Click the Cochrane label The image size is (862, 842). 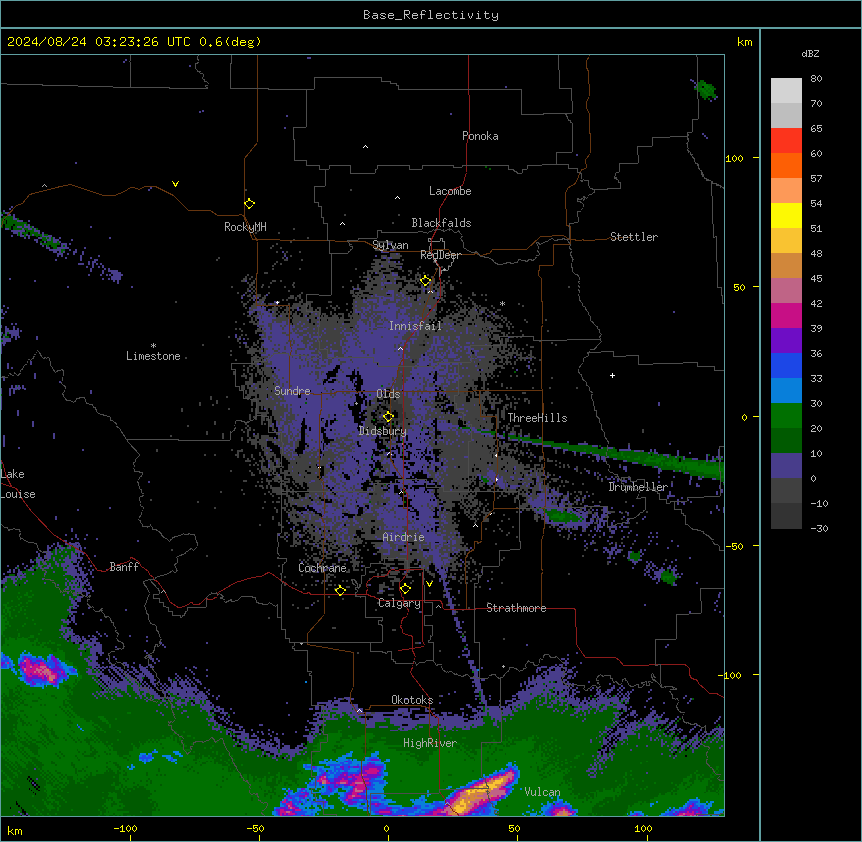pos(322,568)
